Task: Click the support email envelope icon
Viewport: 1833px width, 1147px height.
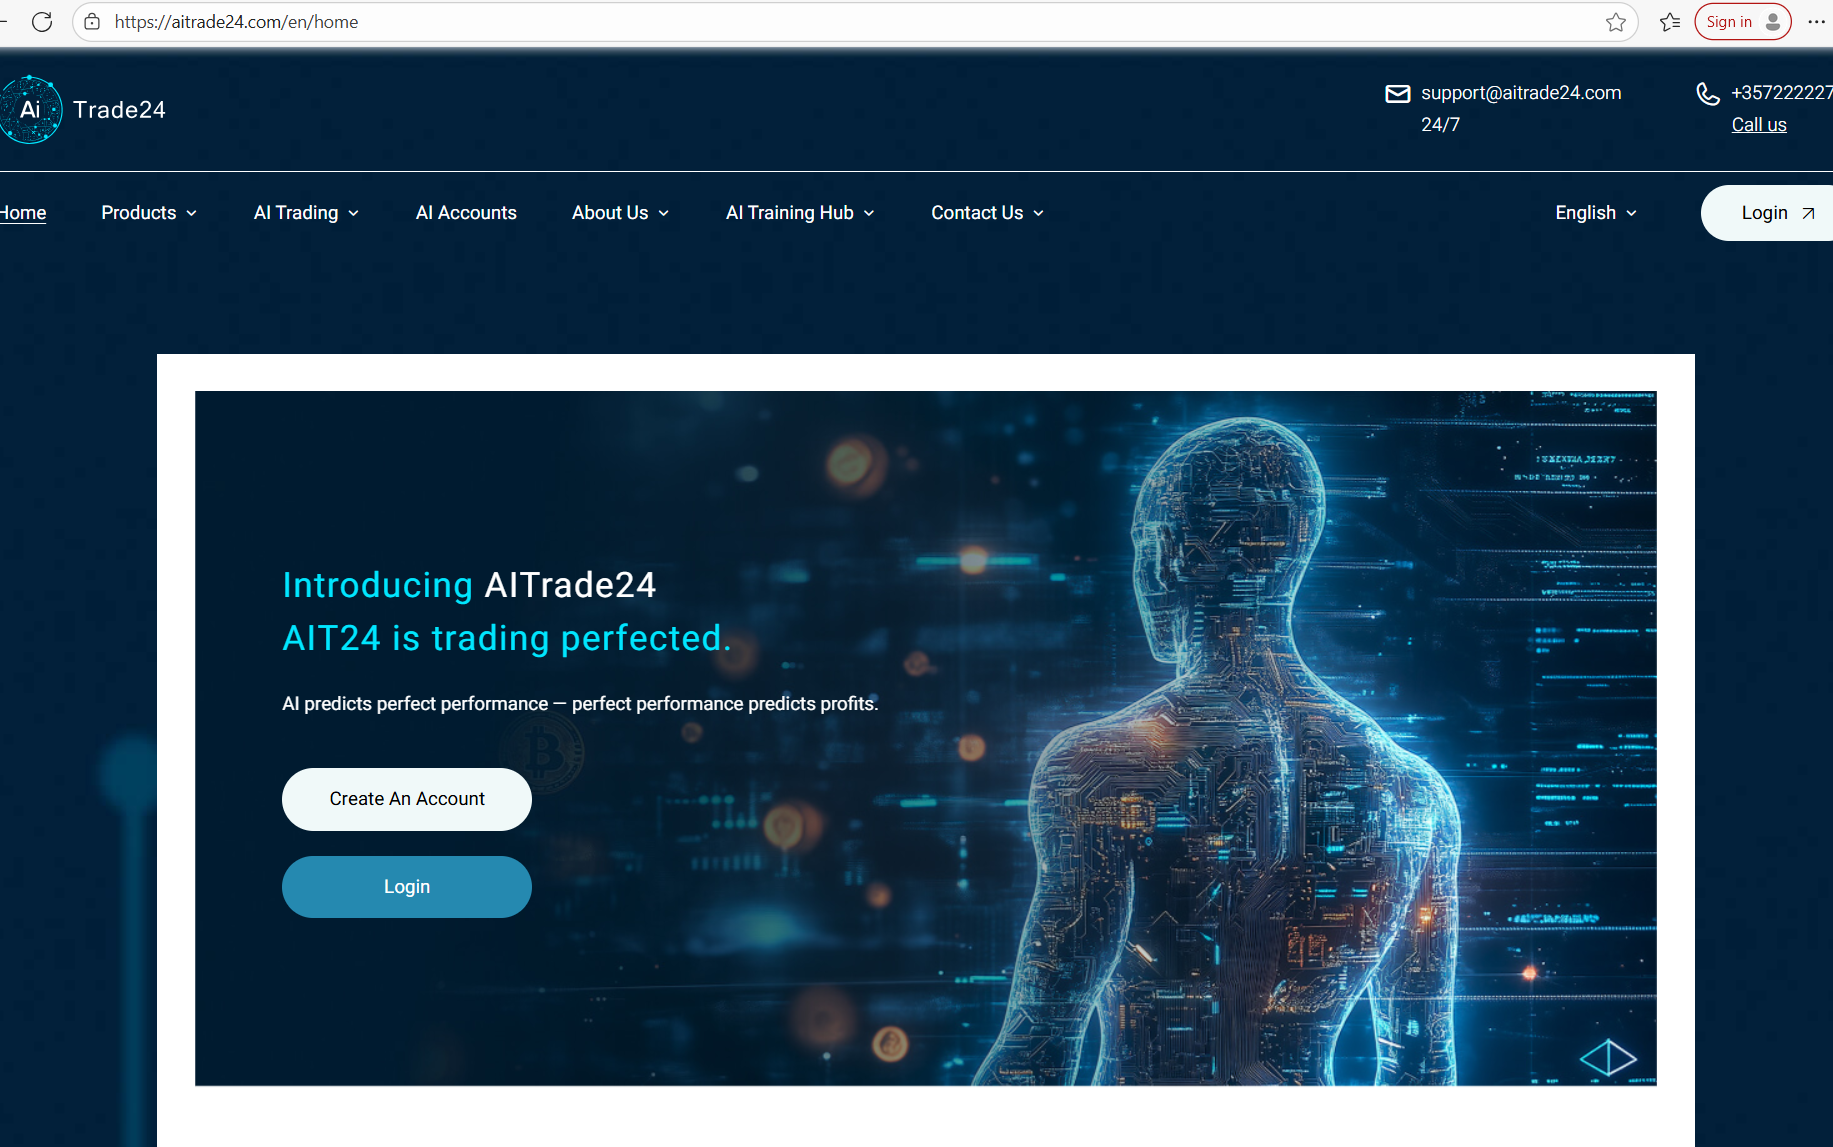Action: tap(1397, 94)
